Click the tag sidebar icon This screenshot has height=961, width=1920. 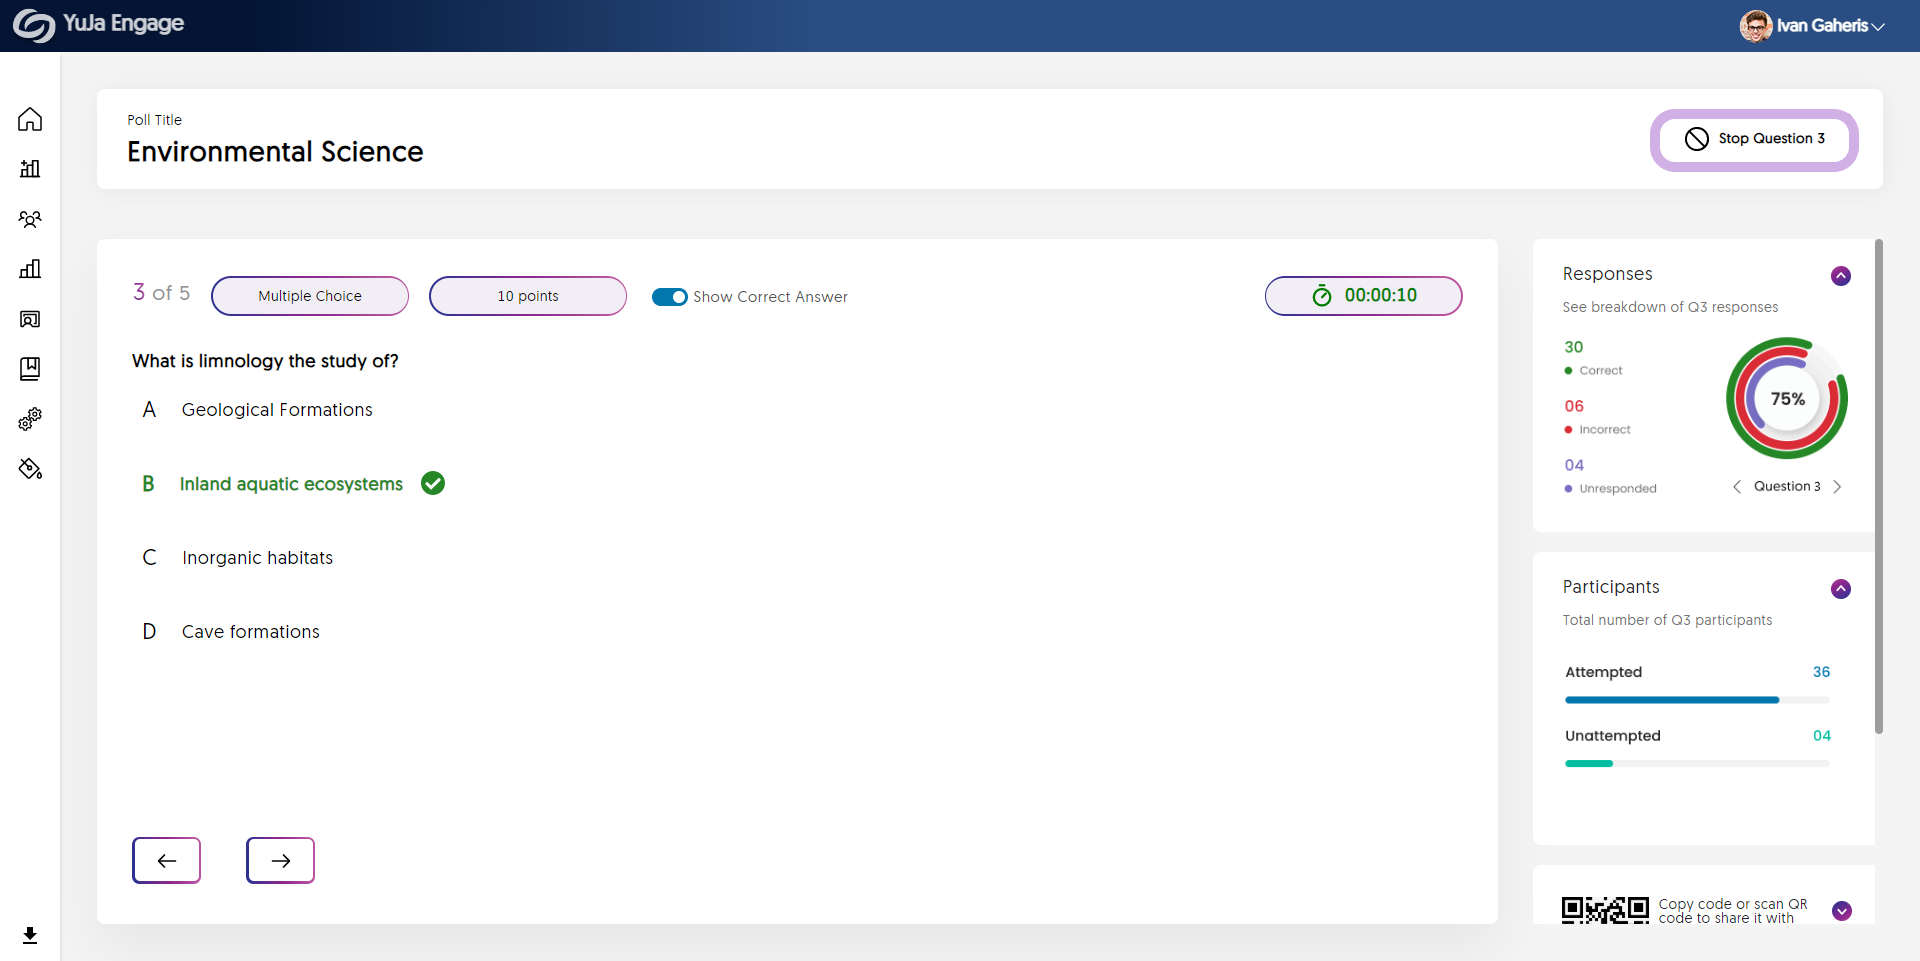30,469
